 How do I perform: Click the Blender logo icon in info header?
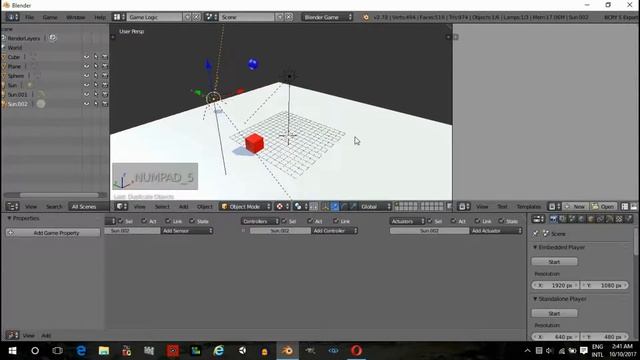pyautogui.click(x=366, y=17)
